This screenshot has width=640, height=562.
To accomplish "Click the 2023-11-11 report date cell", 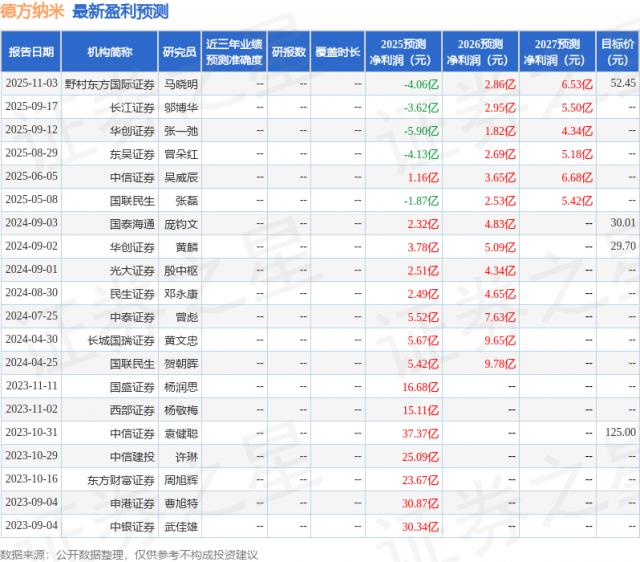I will 32,384.
